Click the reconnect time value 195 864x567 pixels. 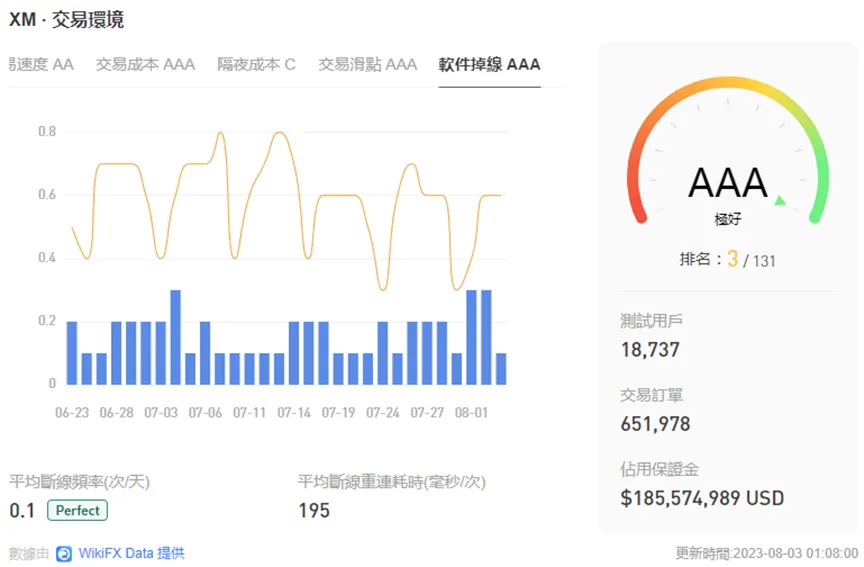coord(314,511)
